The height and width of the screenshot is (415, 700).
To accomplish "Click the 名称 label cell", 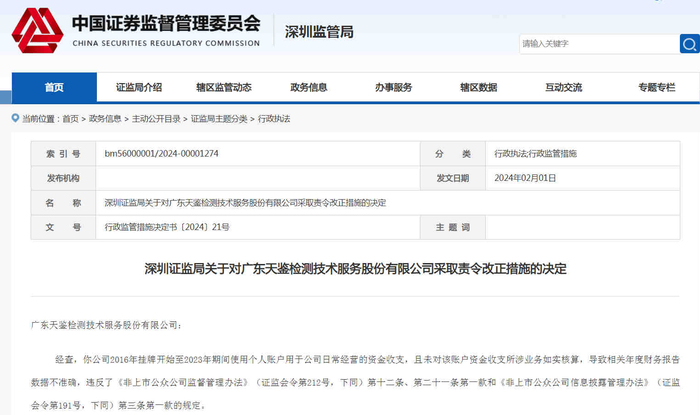I will coord(63,203).
